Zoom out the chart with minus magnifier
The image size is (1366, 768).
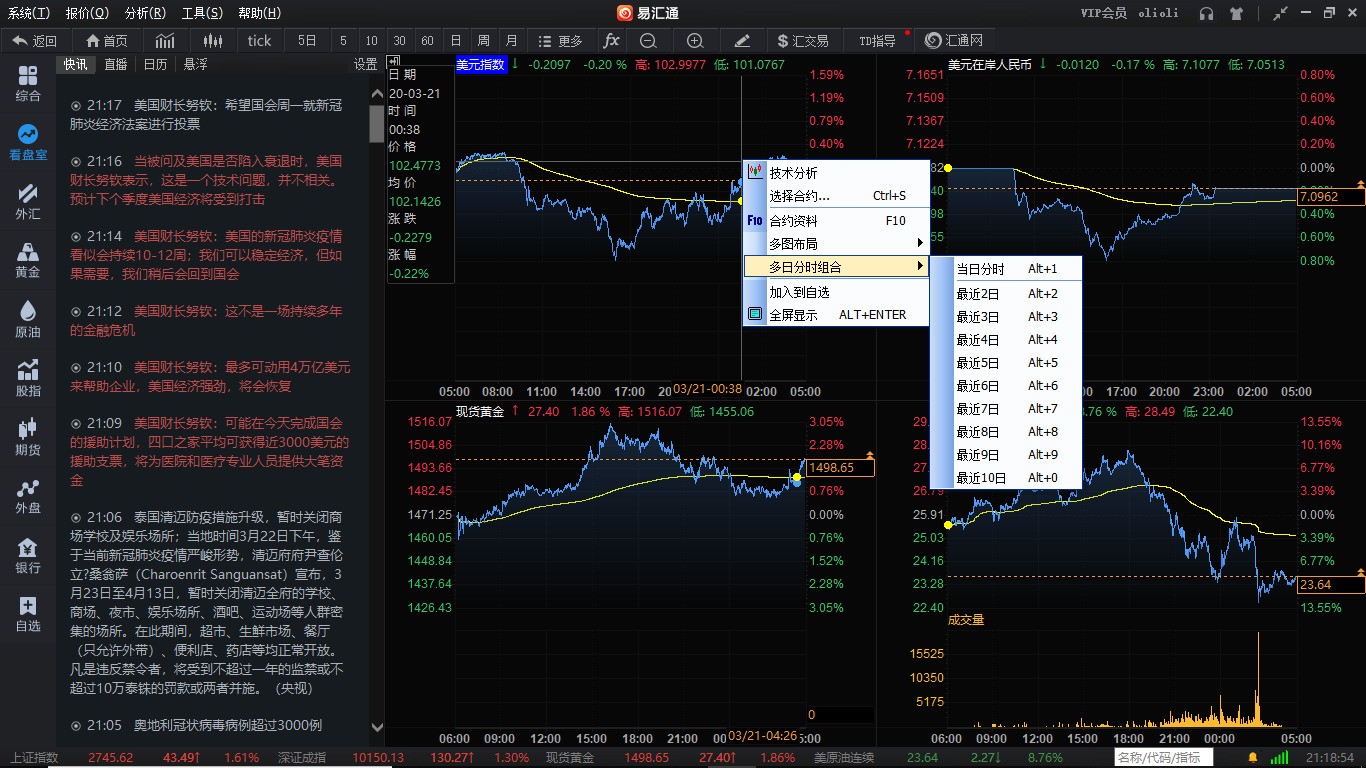tap(648, 41)
